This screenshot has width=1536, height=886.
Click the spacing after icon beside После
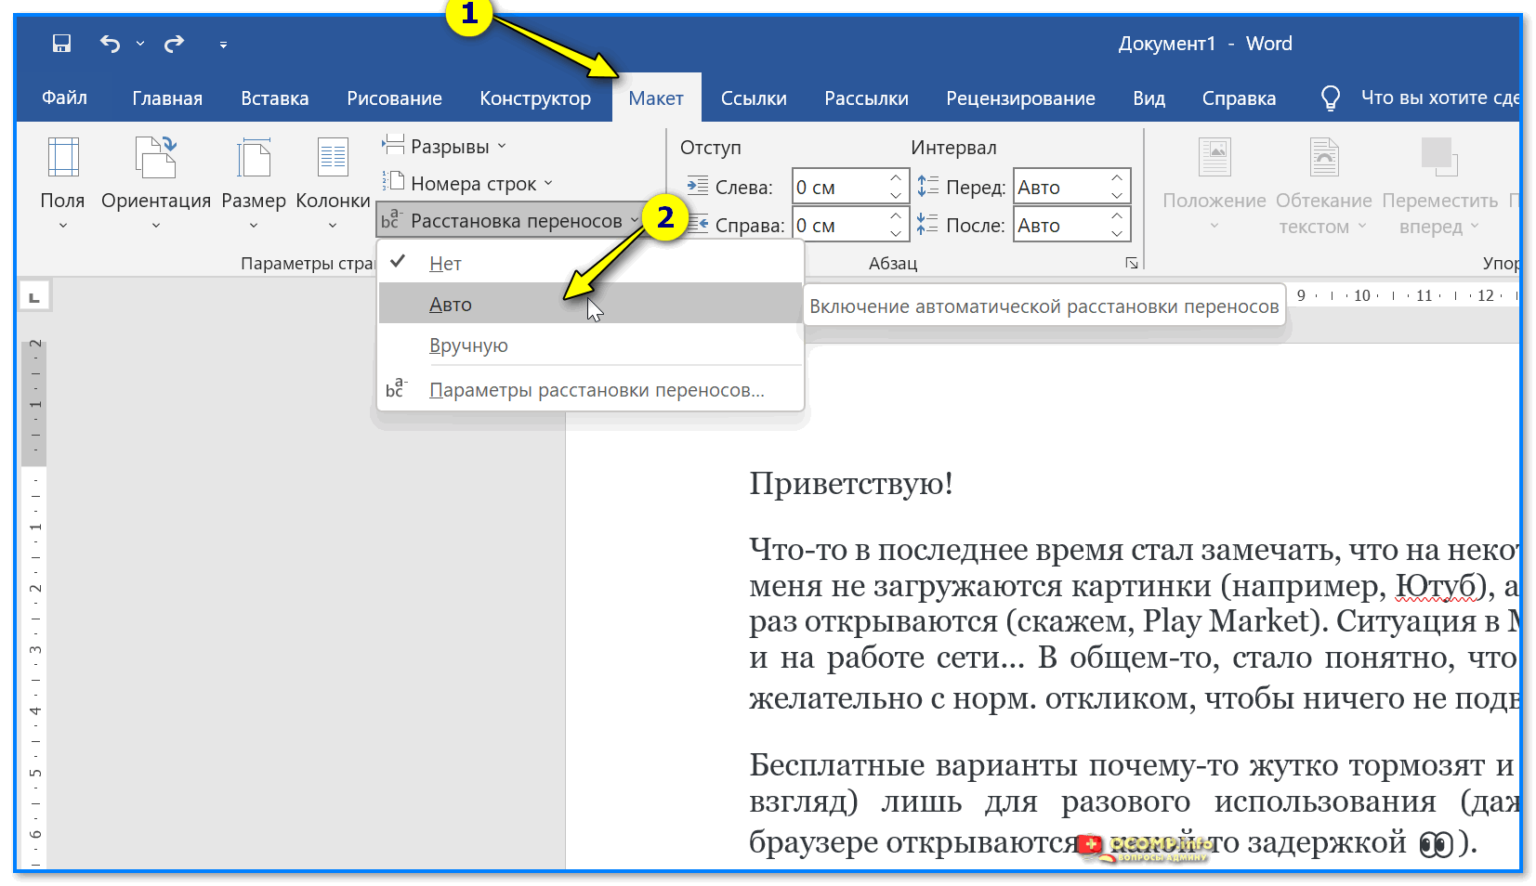click(x=928, y=225)
